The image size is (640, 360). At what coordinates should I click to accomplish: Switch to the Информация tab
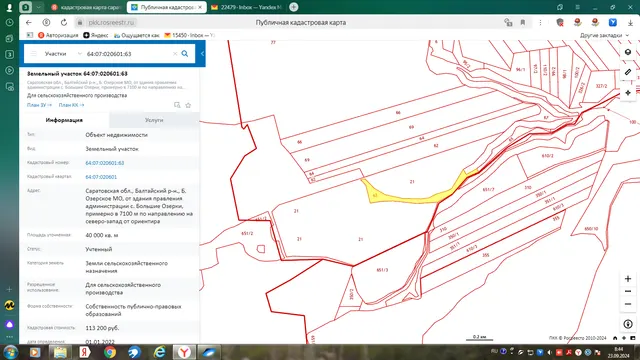[x=64, y=120]
